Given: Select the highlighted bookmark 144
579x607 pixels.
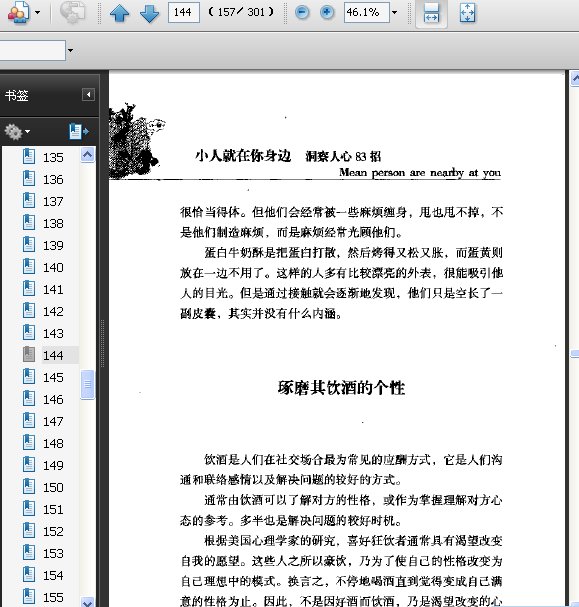Looking at the screenshot, I should point(53,355).
